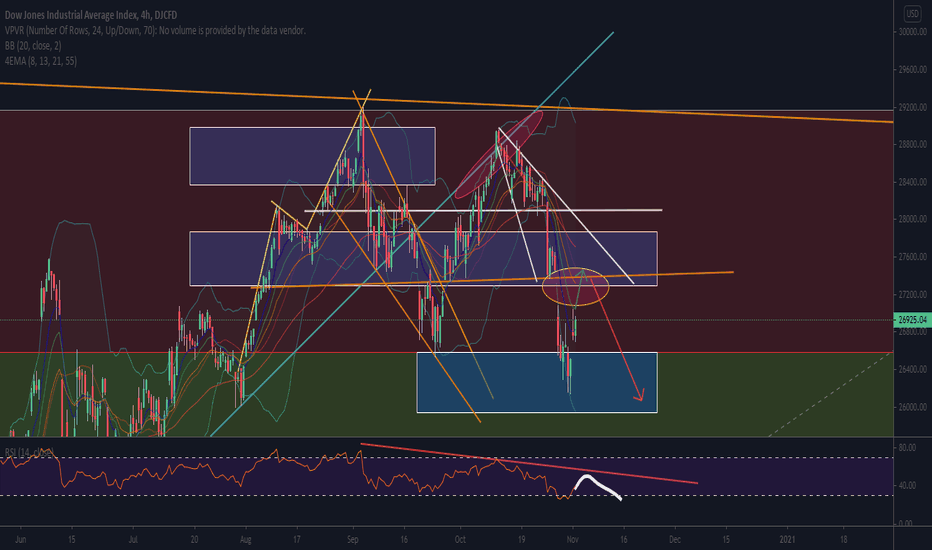Click the Oct date on time axis
Screen dimensions: 932x550
(460, 540)
